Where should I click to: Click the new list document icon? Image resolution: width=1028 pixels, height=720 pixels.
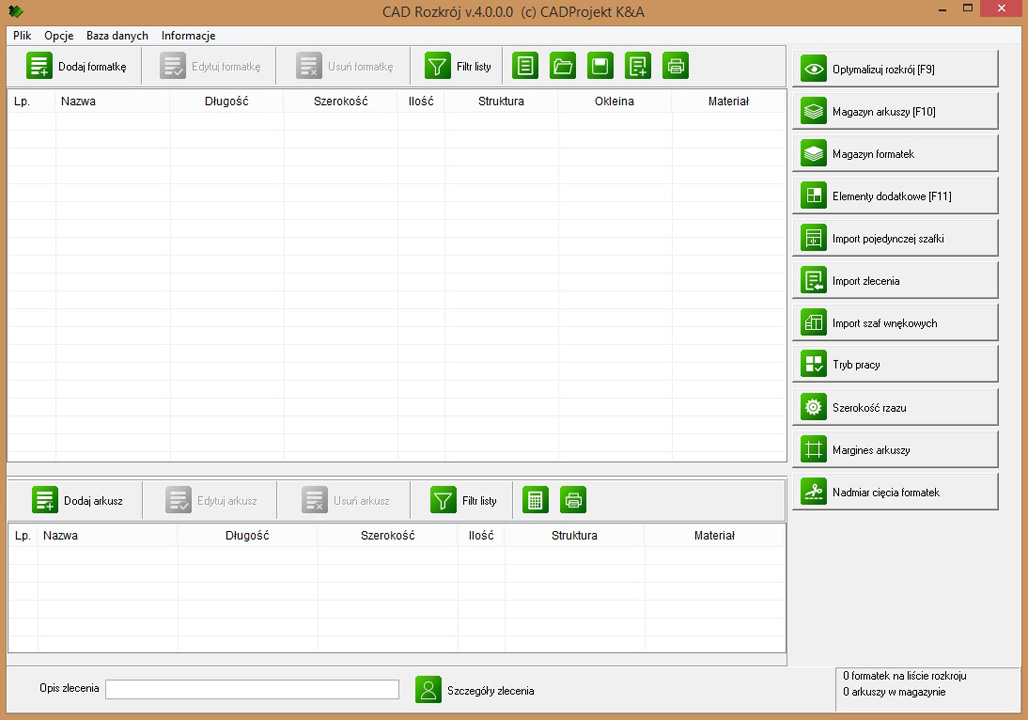click(x=525, y=66)
